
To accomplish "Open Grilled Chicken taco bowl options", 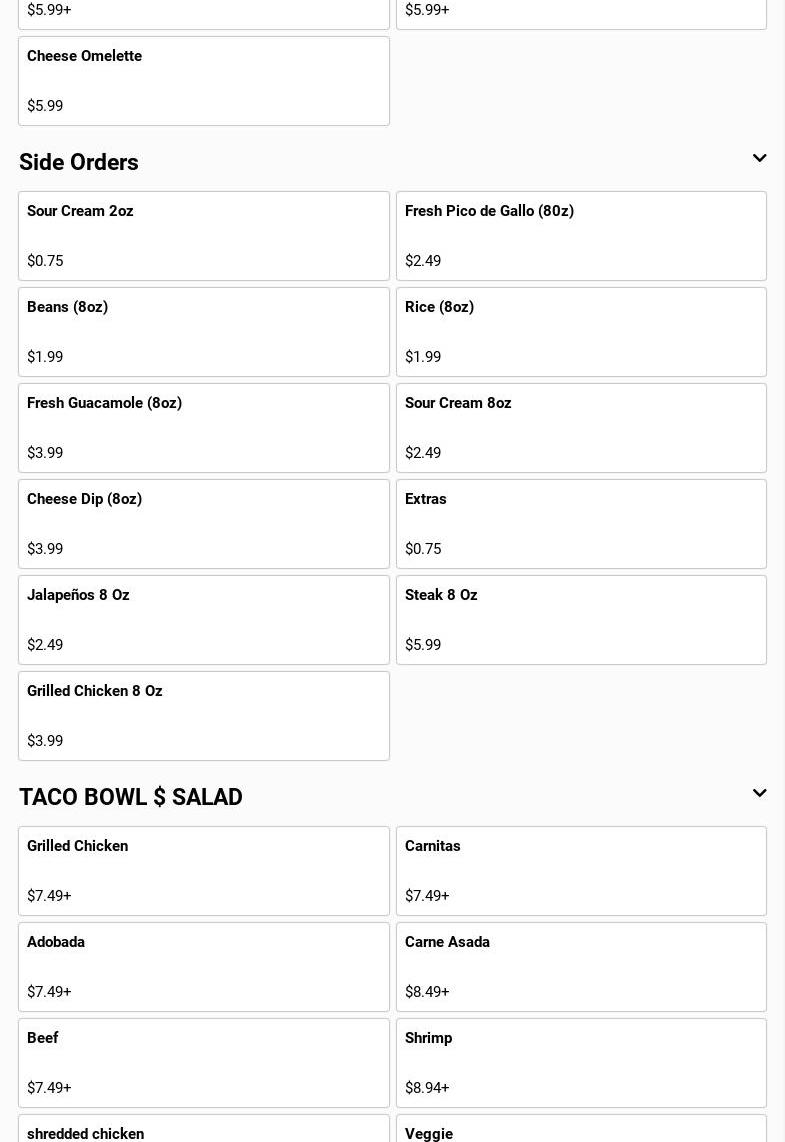I will coord(203,871).
